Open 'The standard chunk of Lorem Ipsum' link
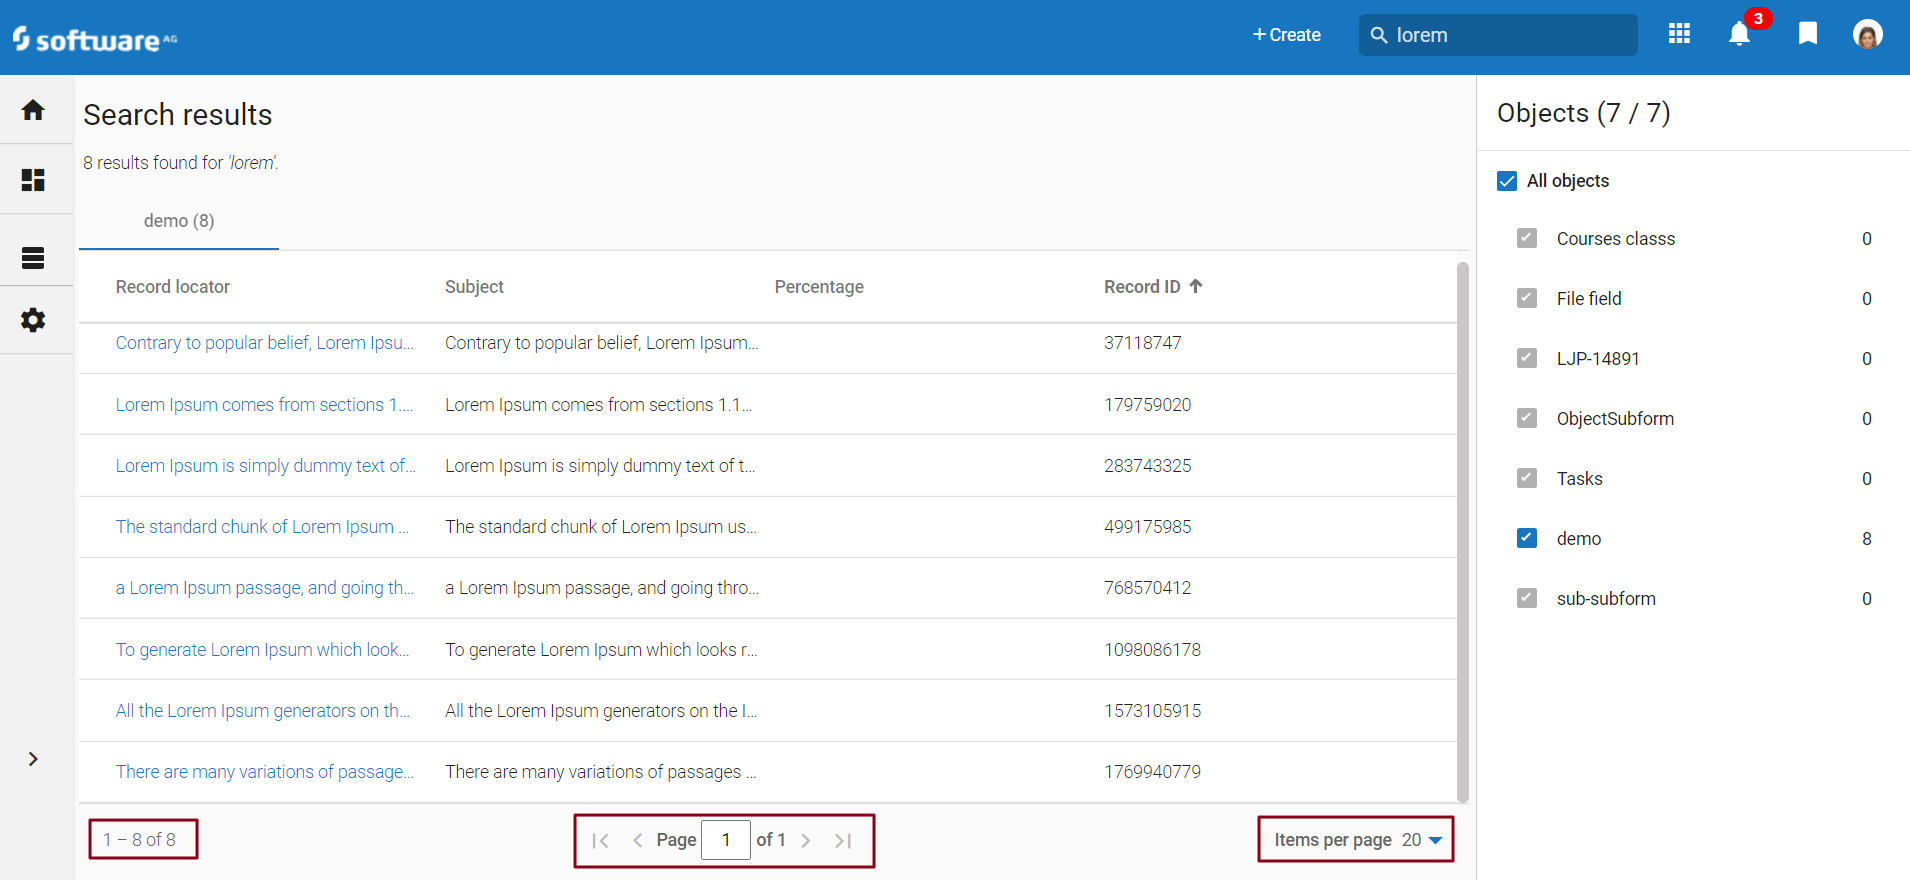This screenshot has width=1910, height=880. [x=262, y=527]
